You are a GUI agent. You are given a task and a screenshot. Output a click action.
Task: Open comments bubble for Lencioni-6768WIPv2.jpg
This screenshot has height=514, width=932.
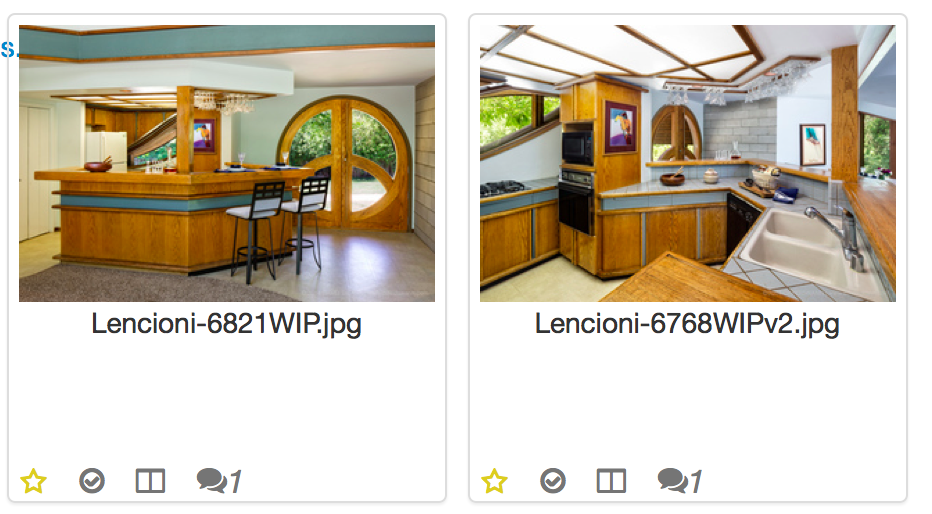click(x=673, y=480)
